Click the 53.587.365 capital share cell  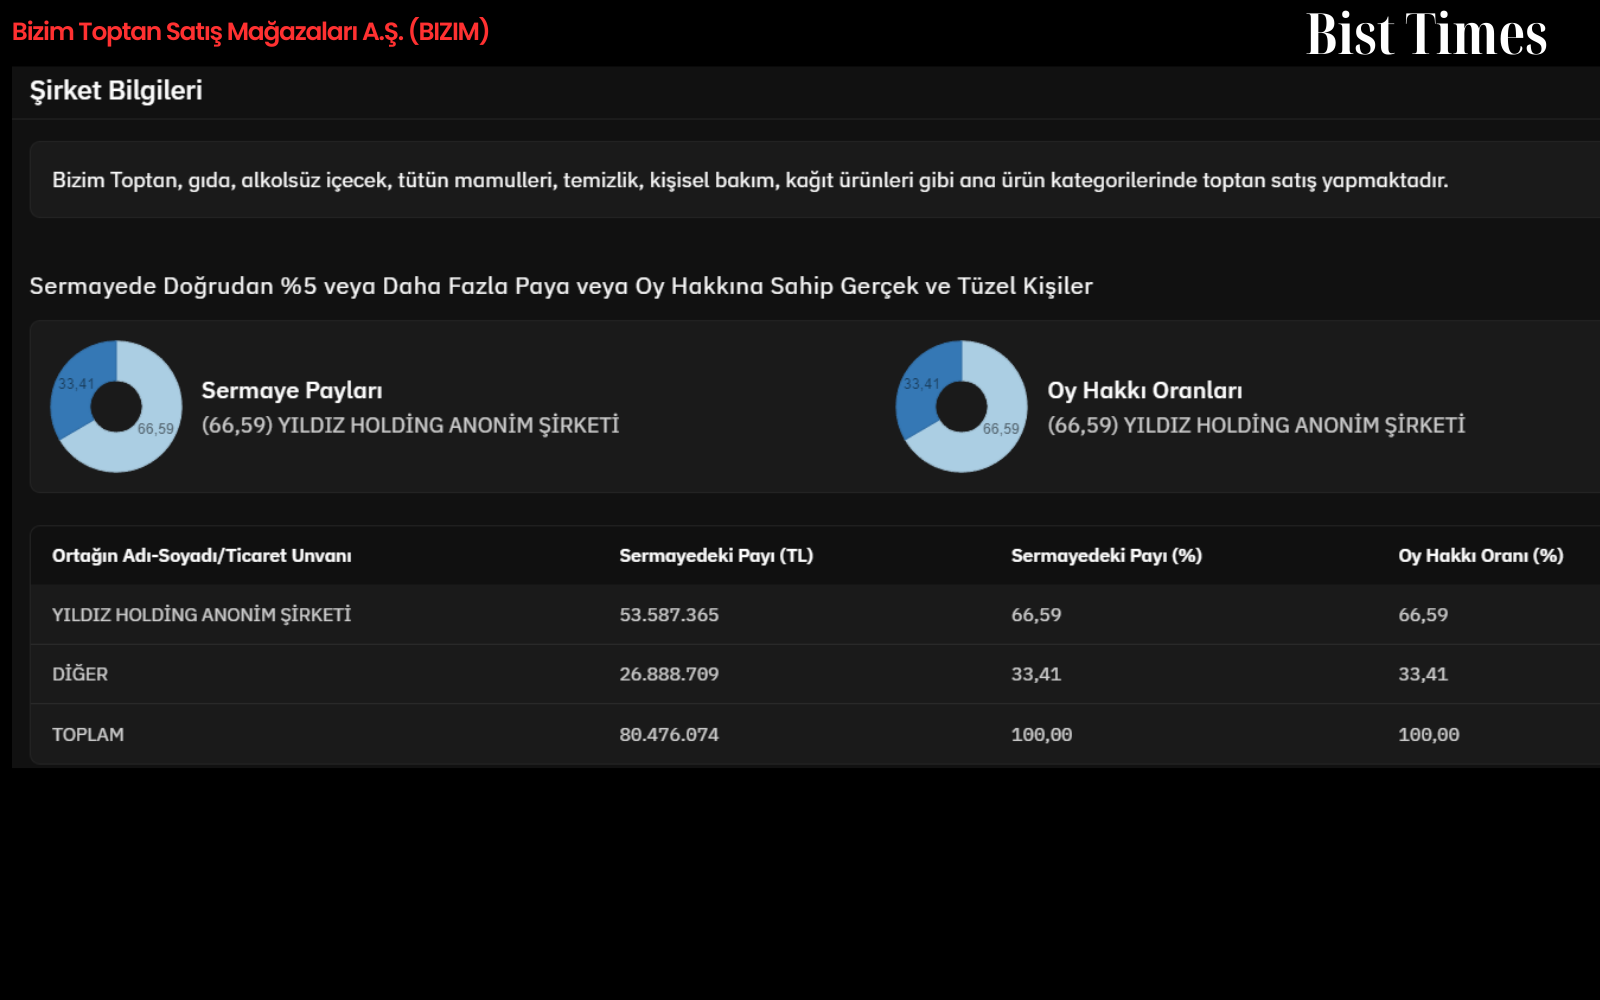tap(669, 615)
